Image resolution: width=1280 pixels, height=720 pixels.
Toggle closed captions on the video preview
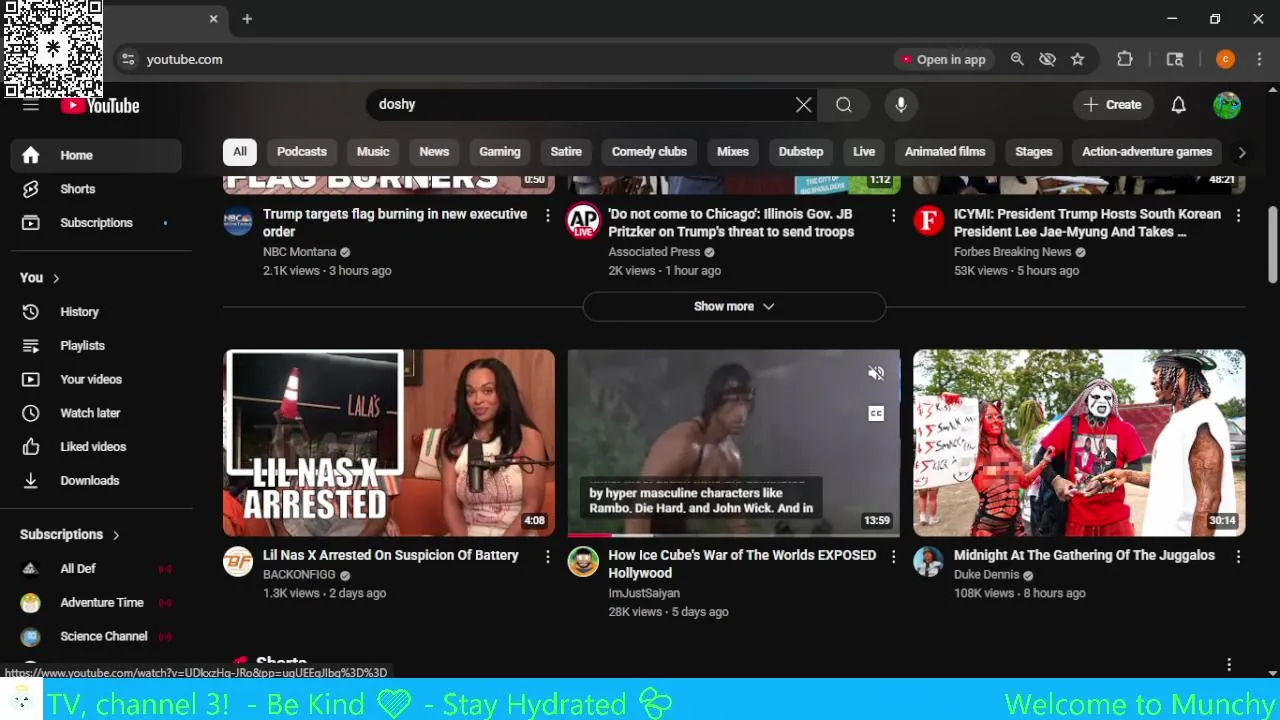876,413
